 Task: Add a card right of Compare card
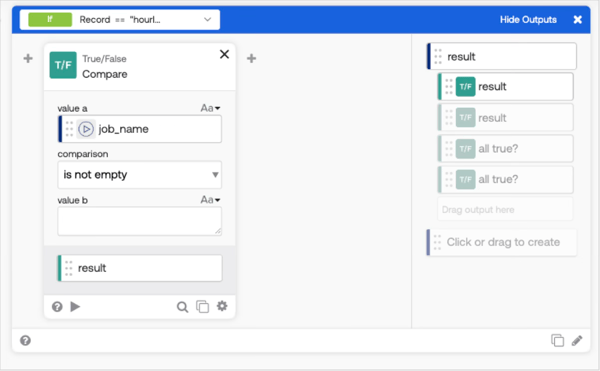(x=251, y=59)
